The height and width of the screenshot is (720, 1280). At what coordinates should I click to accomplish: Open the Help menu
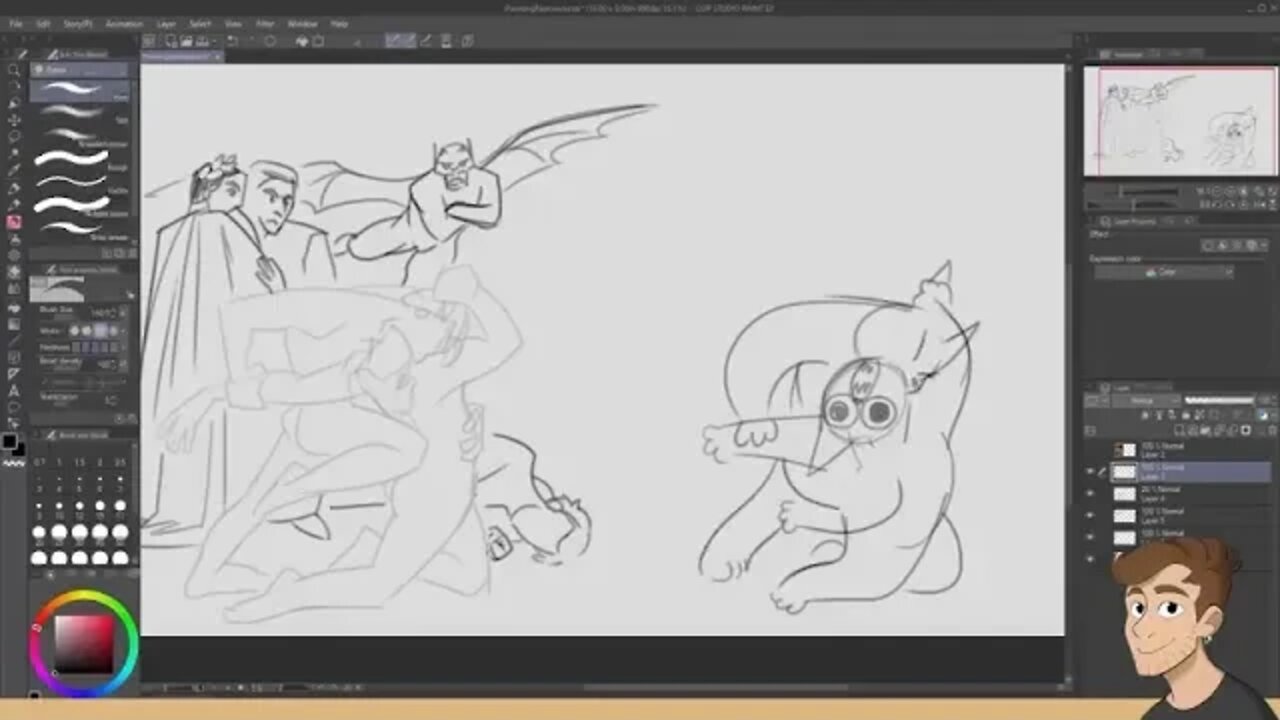pos(339,23)
